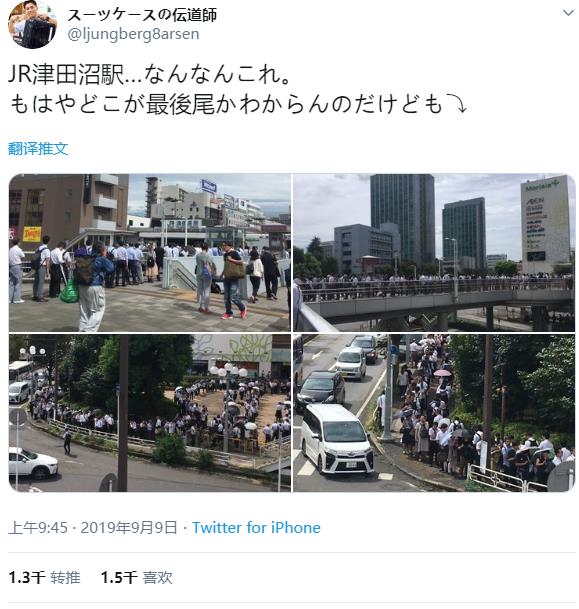Click the 喜欢 label
This screenshot has height=609, width=579.
(x=157, y=578)
